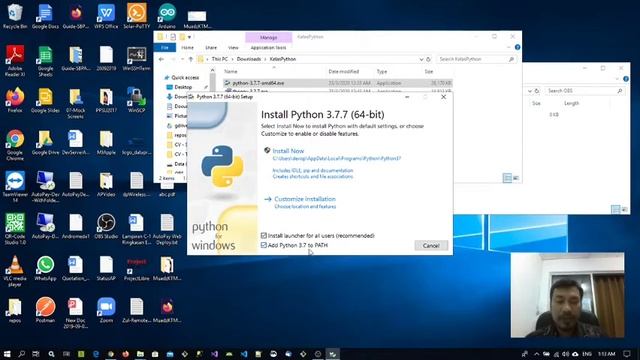Launch WinSCP desktop shortcut
This screenshot has height=360, width=640.
click(136, 100)
